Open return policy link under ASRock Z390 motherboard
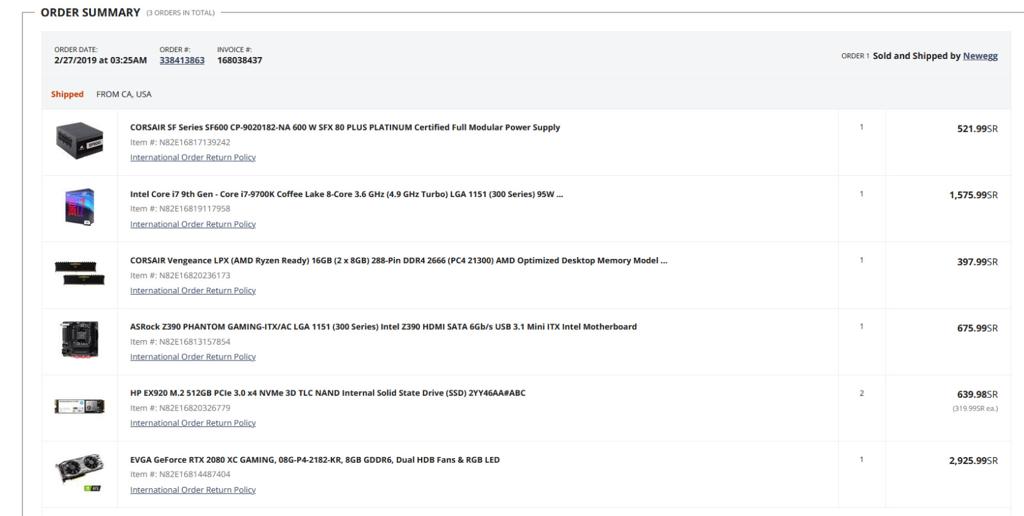 coord(193,357)
